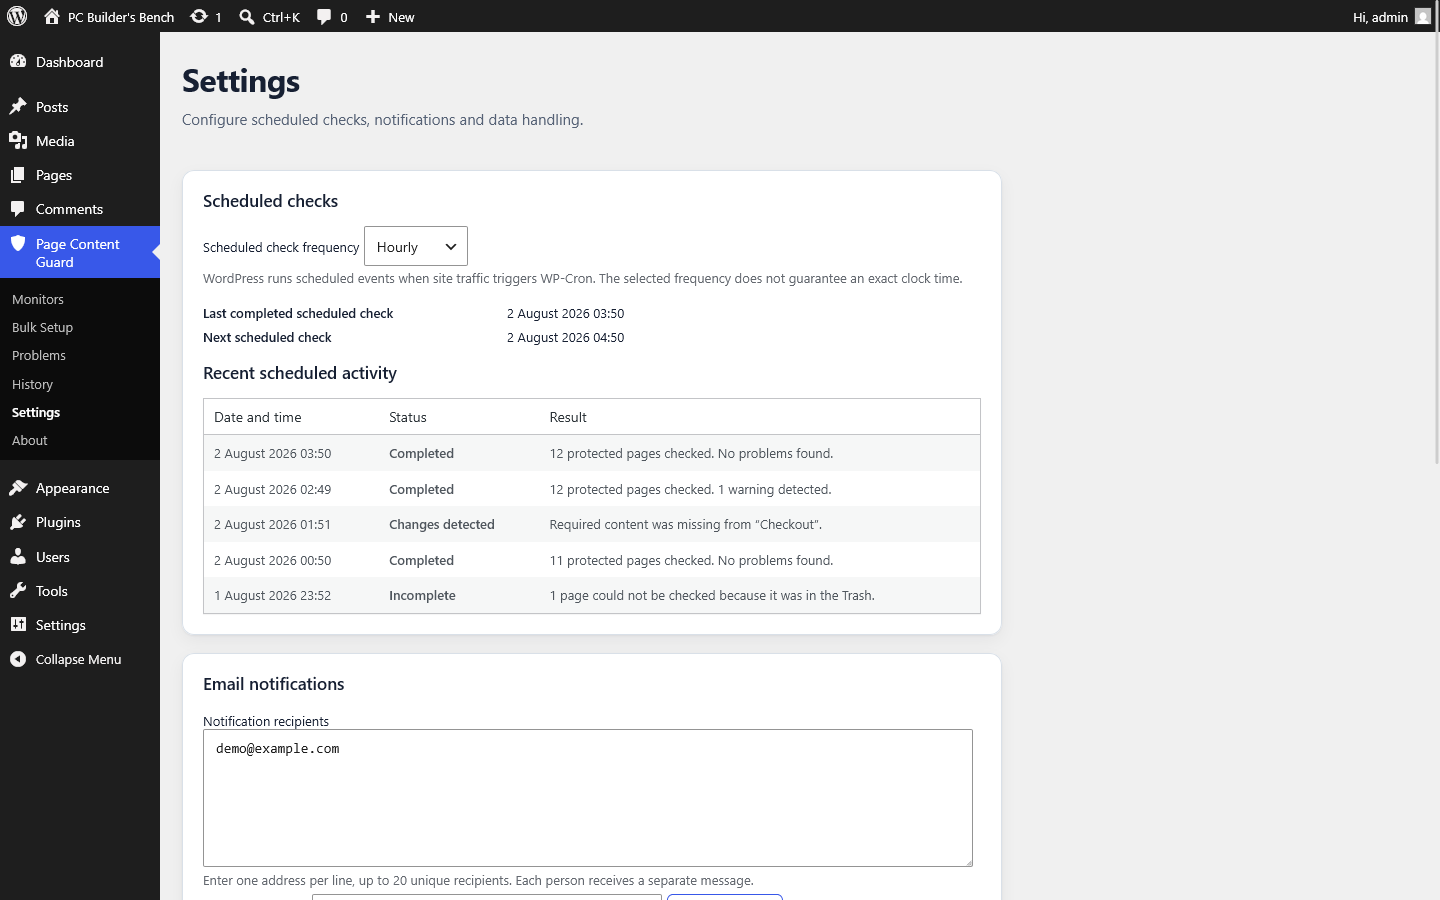
Task: Click the '2 August 2026 02:49' row date
Action: pos(273,489)
